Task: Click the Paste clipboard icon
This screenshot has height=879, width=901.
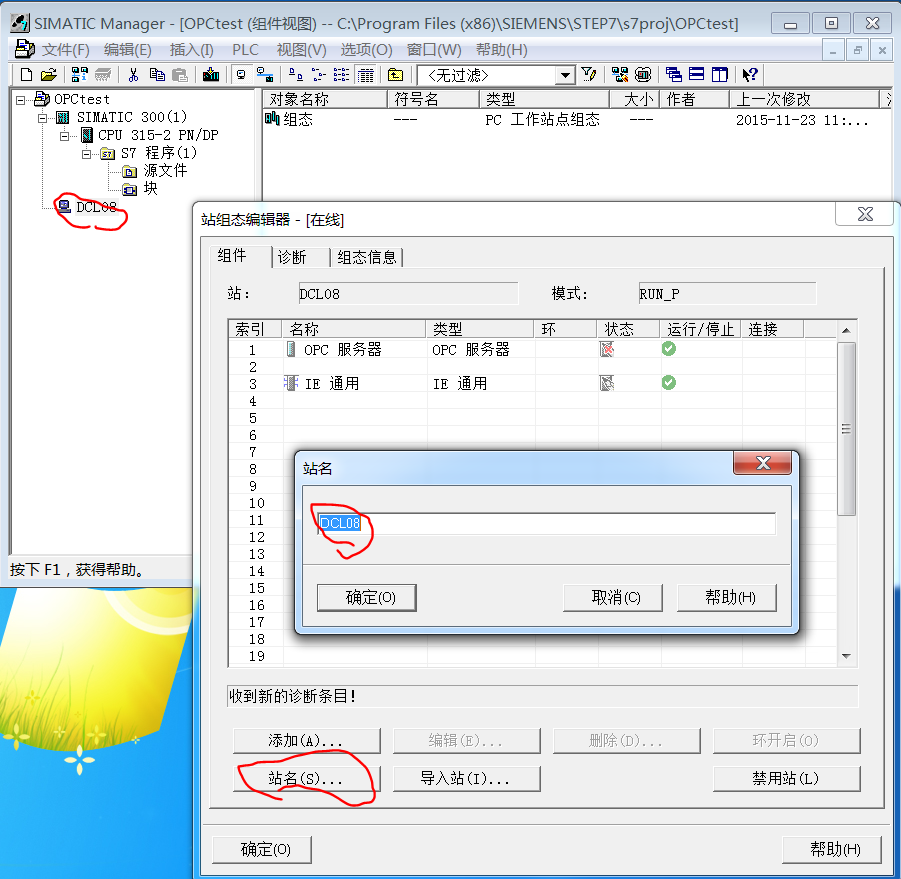Action: pos(180,75)
